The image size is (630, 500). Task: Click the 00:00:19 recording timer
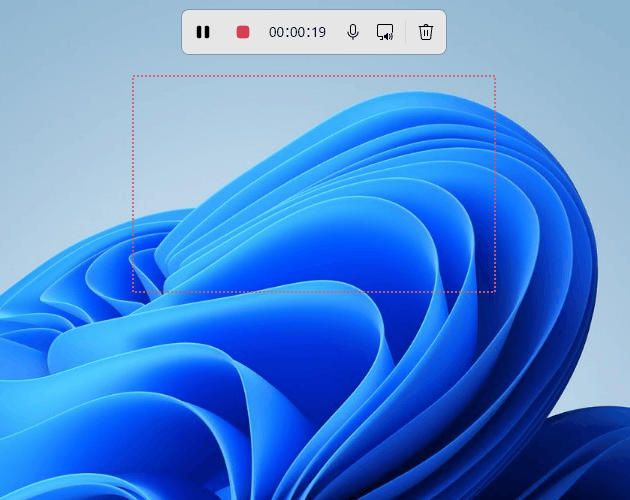tap(297, 32)
